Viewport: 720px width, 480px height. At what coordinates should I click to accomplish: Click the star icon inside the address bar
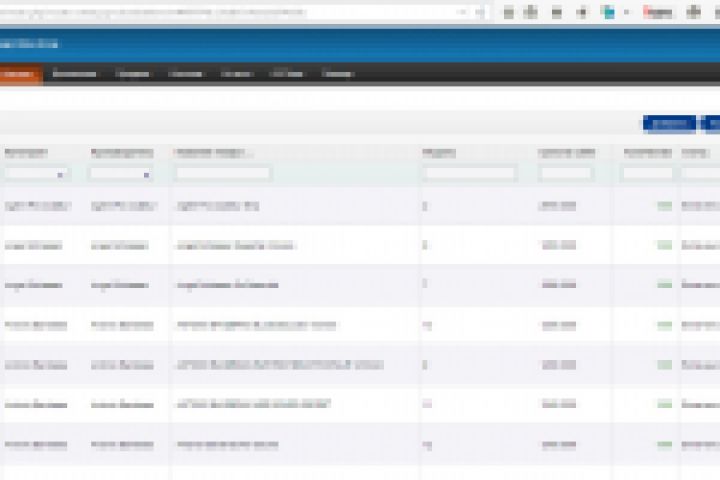point(479,12)
